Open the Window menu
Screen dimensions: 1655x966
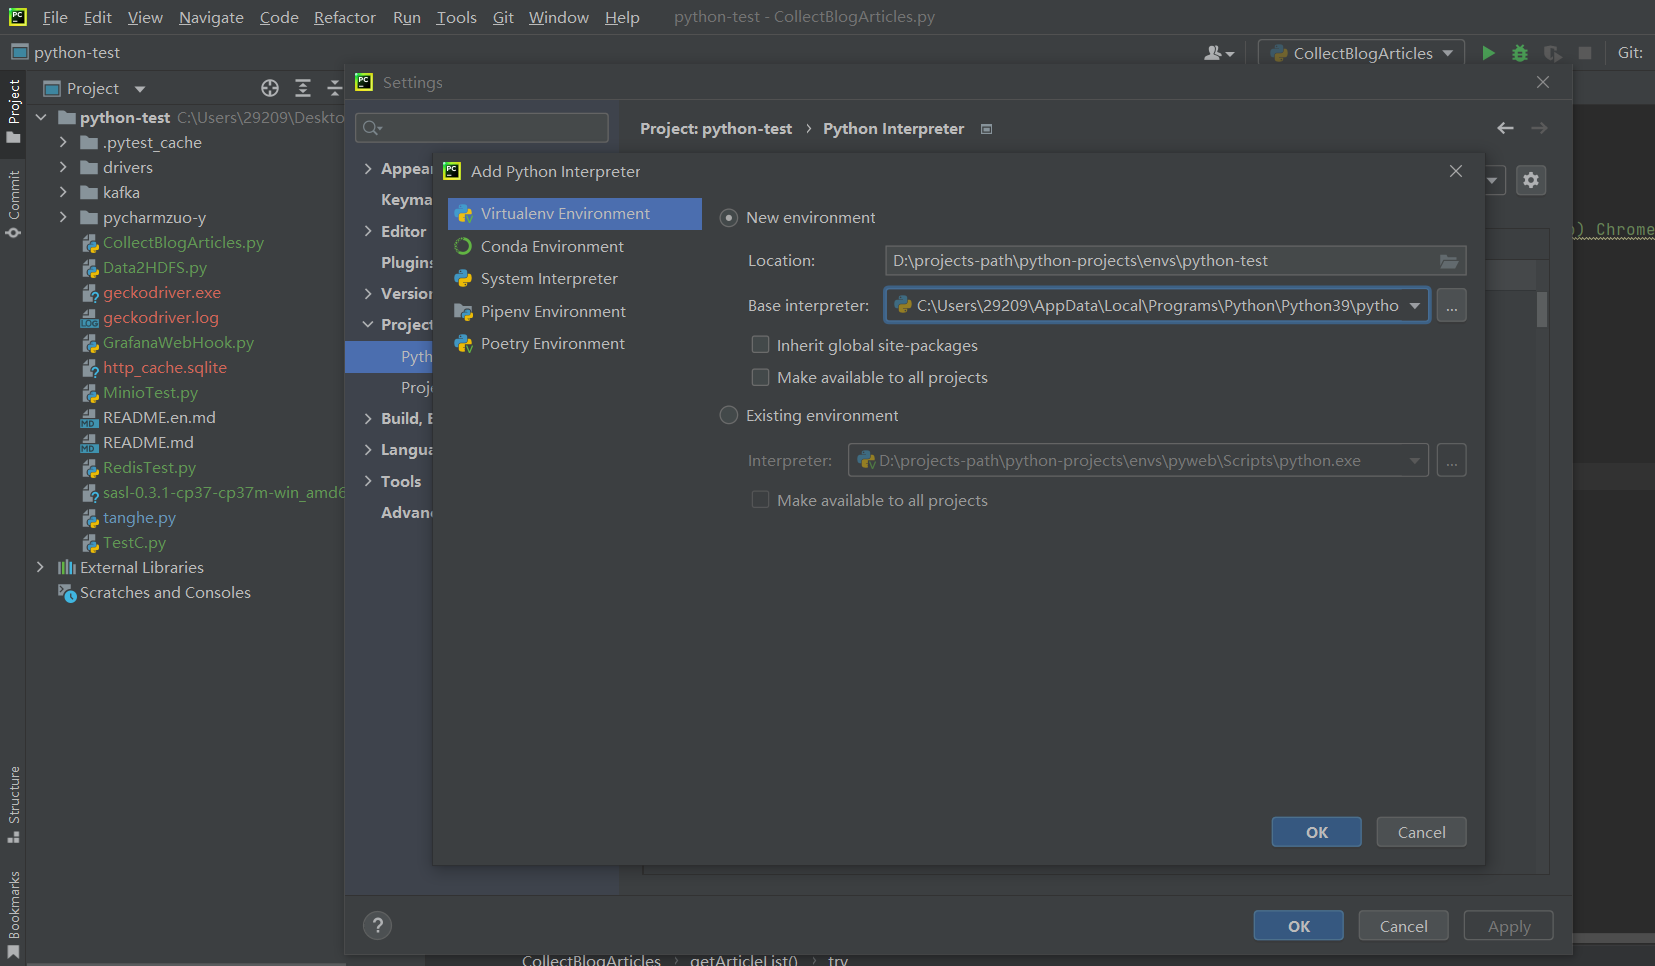coord(558,17)
